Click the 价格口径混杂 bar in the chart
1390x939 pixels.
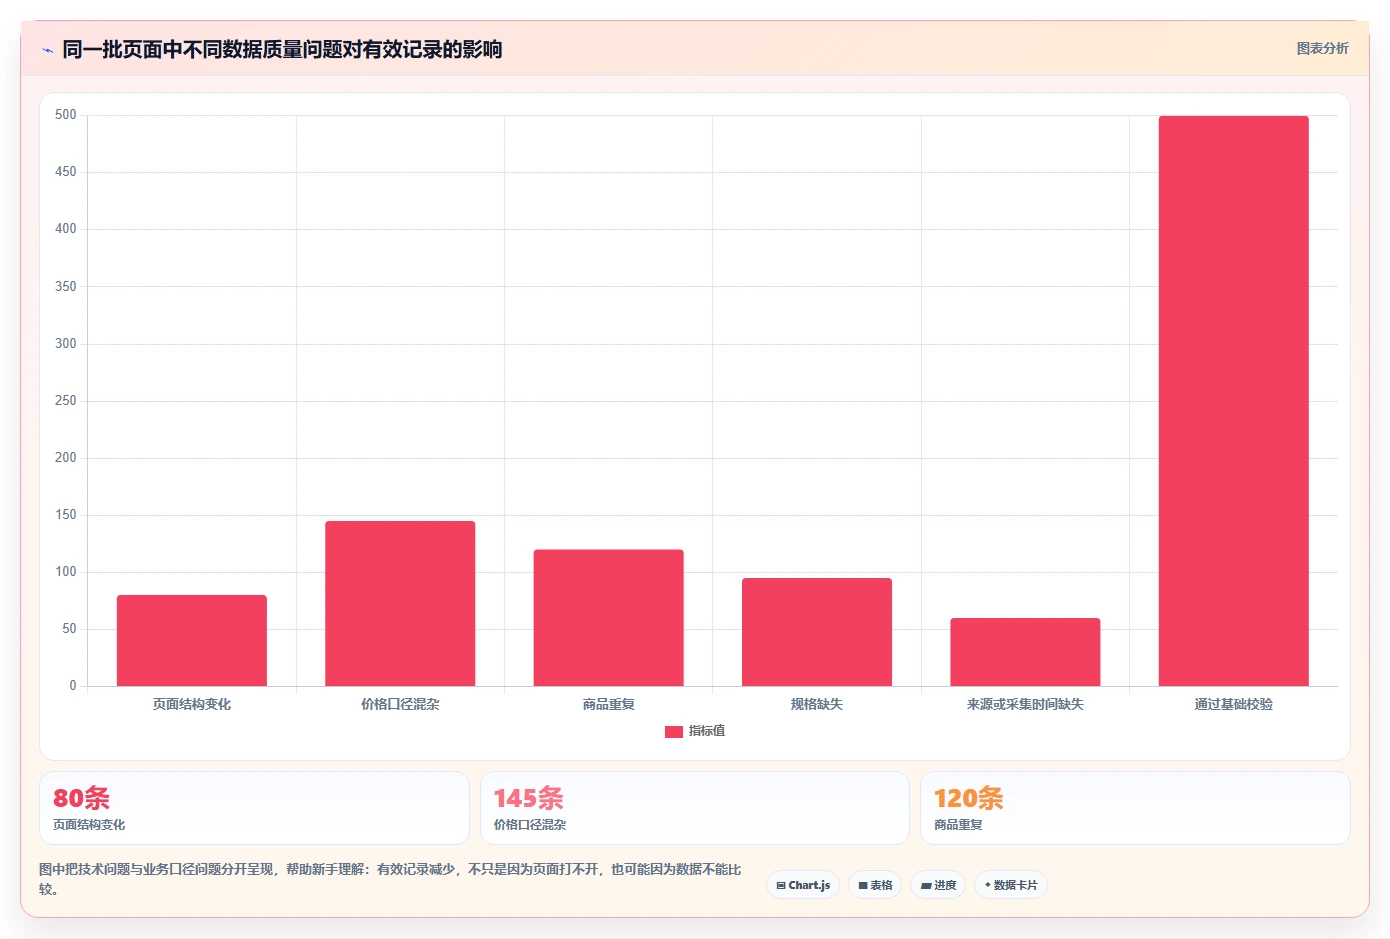tap(400, 603)
